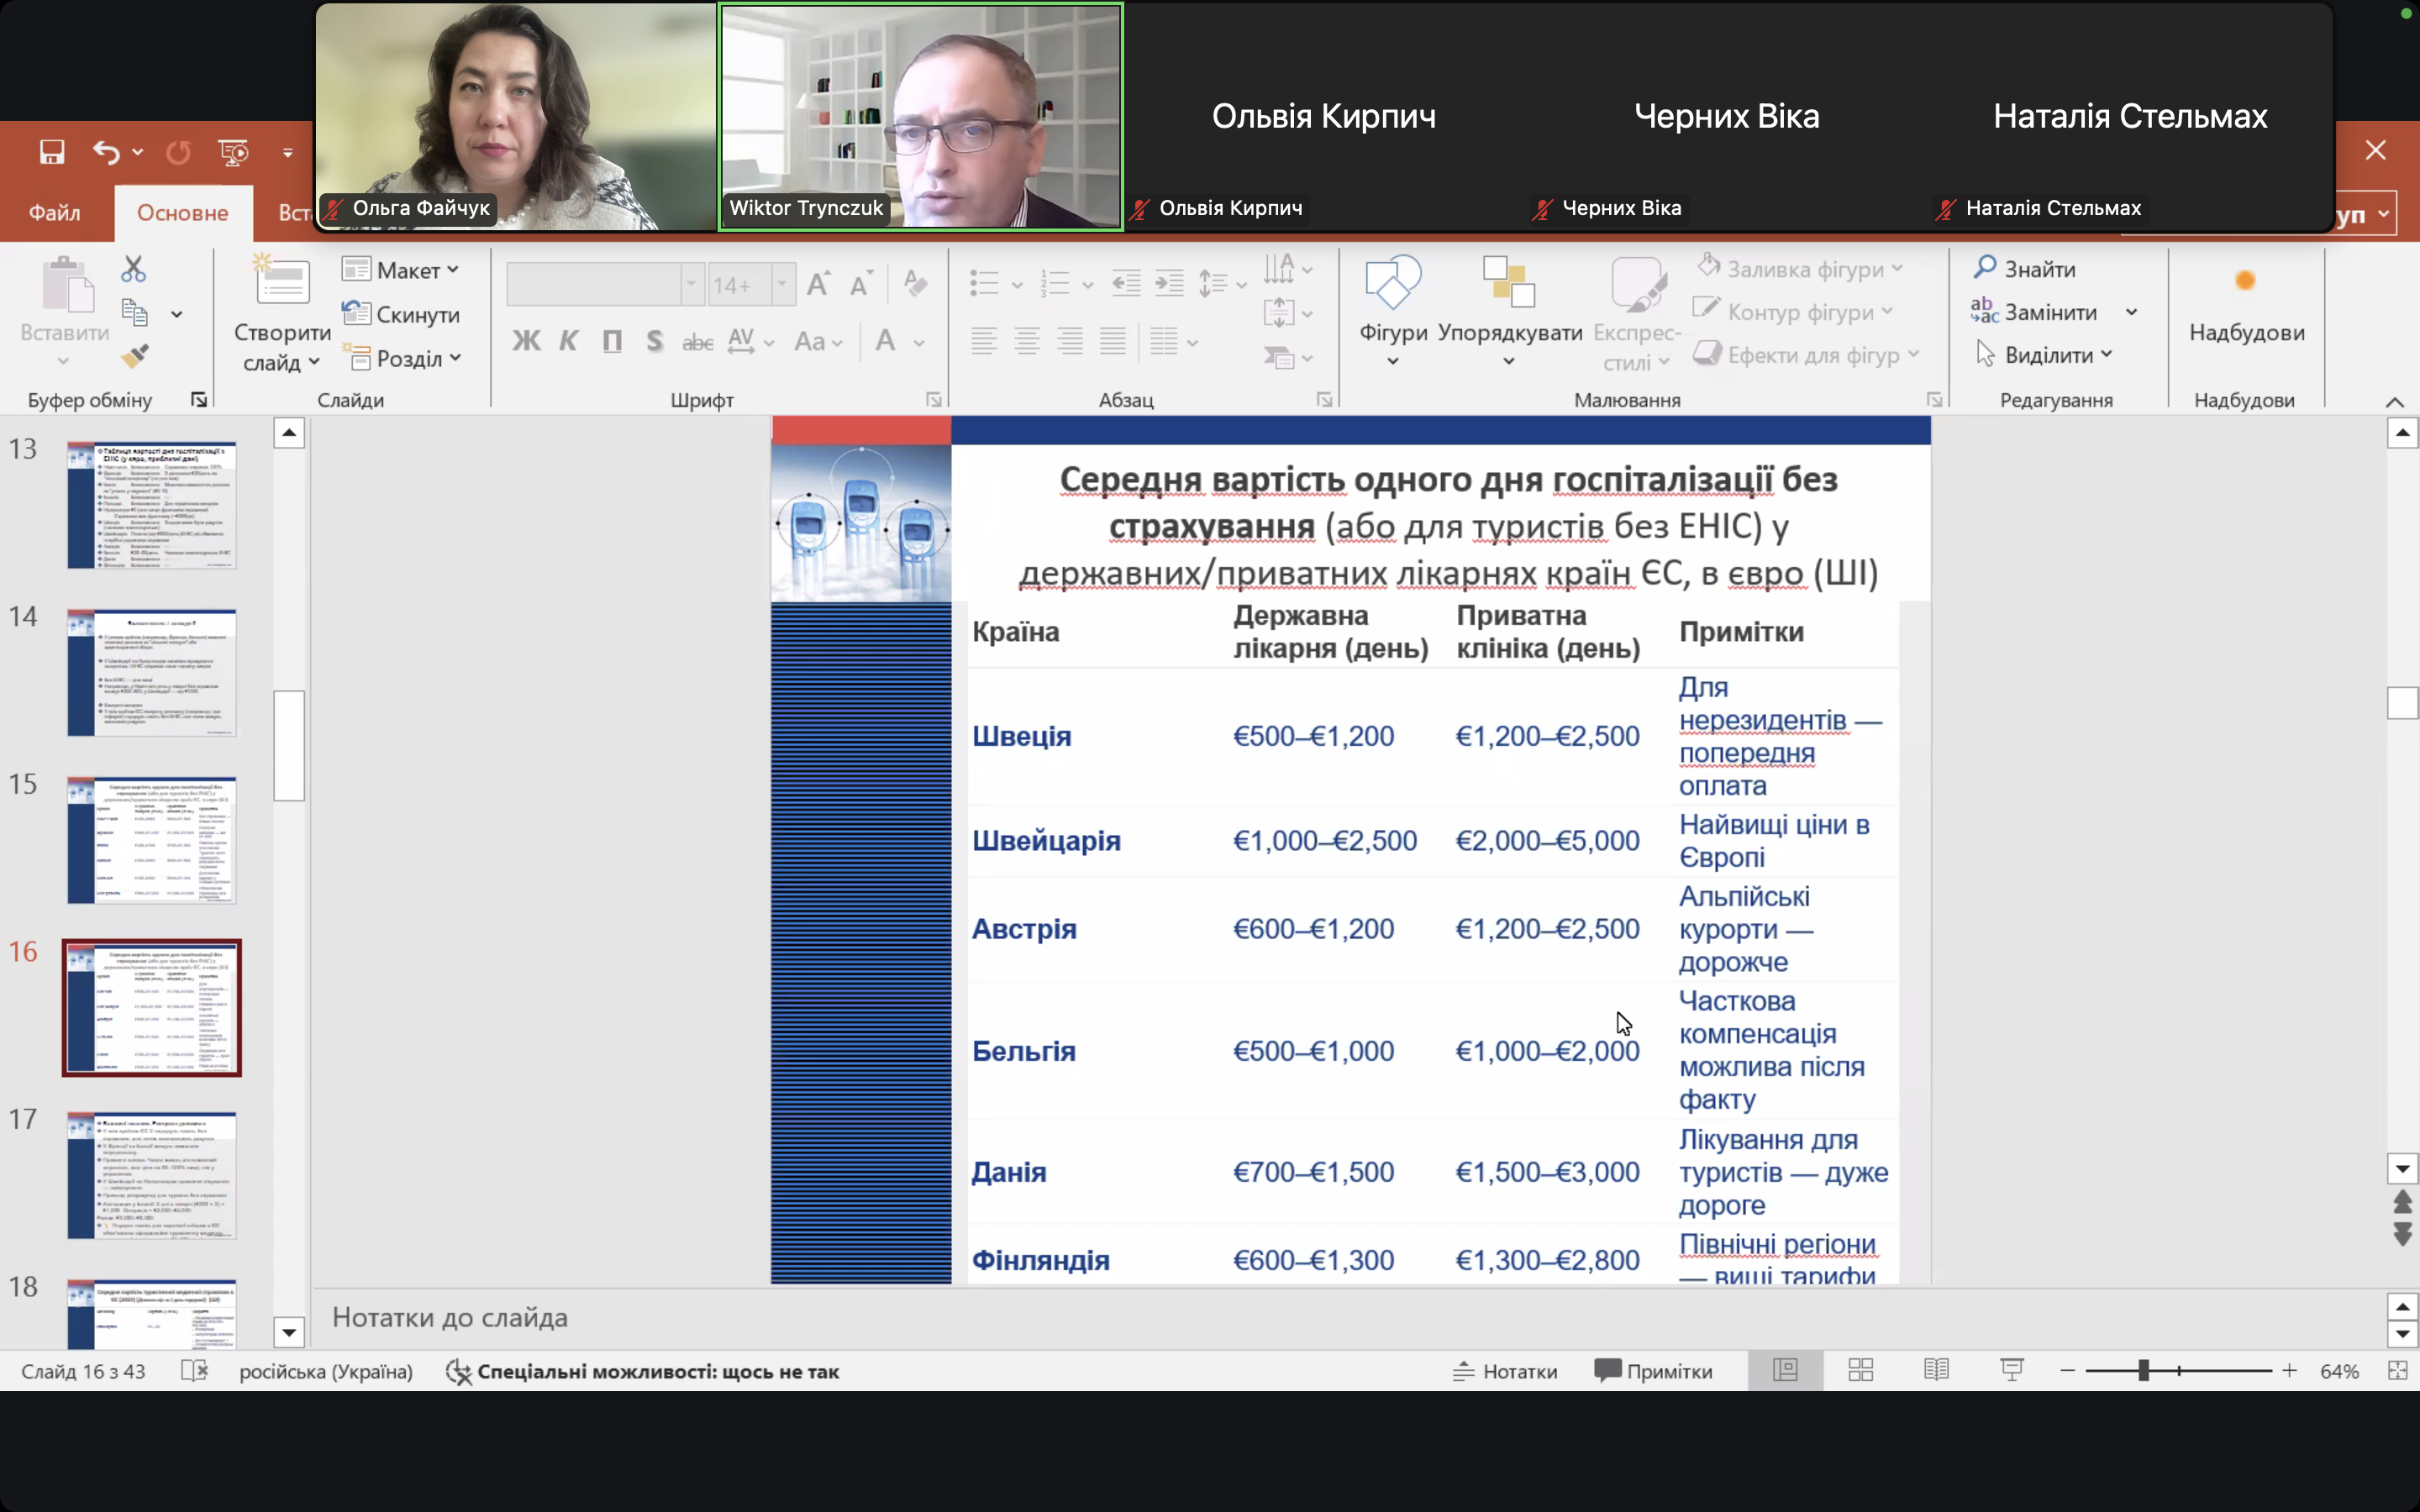Click the Undo arrow icon

click(106, 152)
